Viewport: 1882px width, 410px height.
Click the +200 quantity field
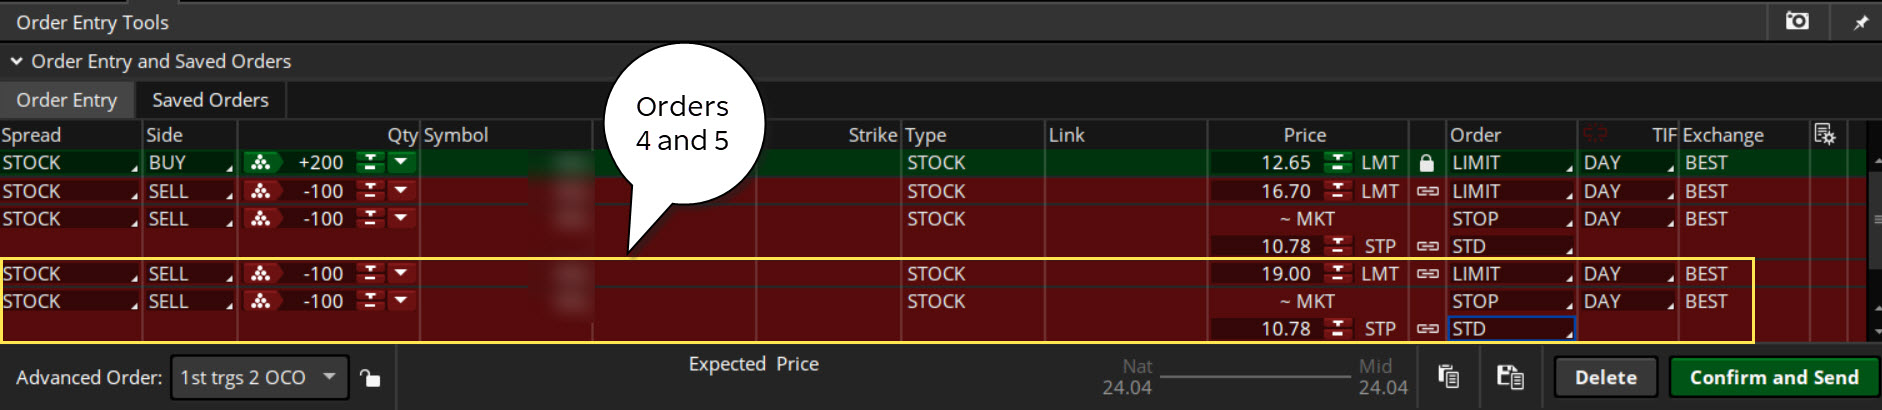[318, 162]
